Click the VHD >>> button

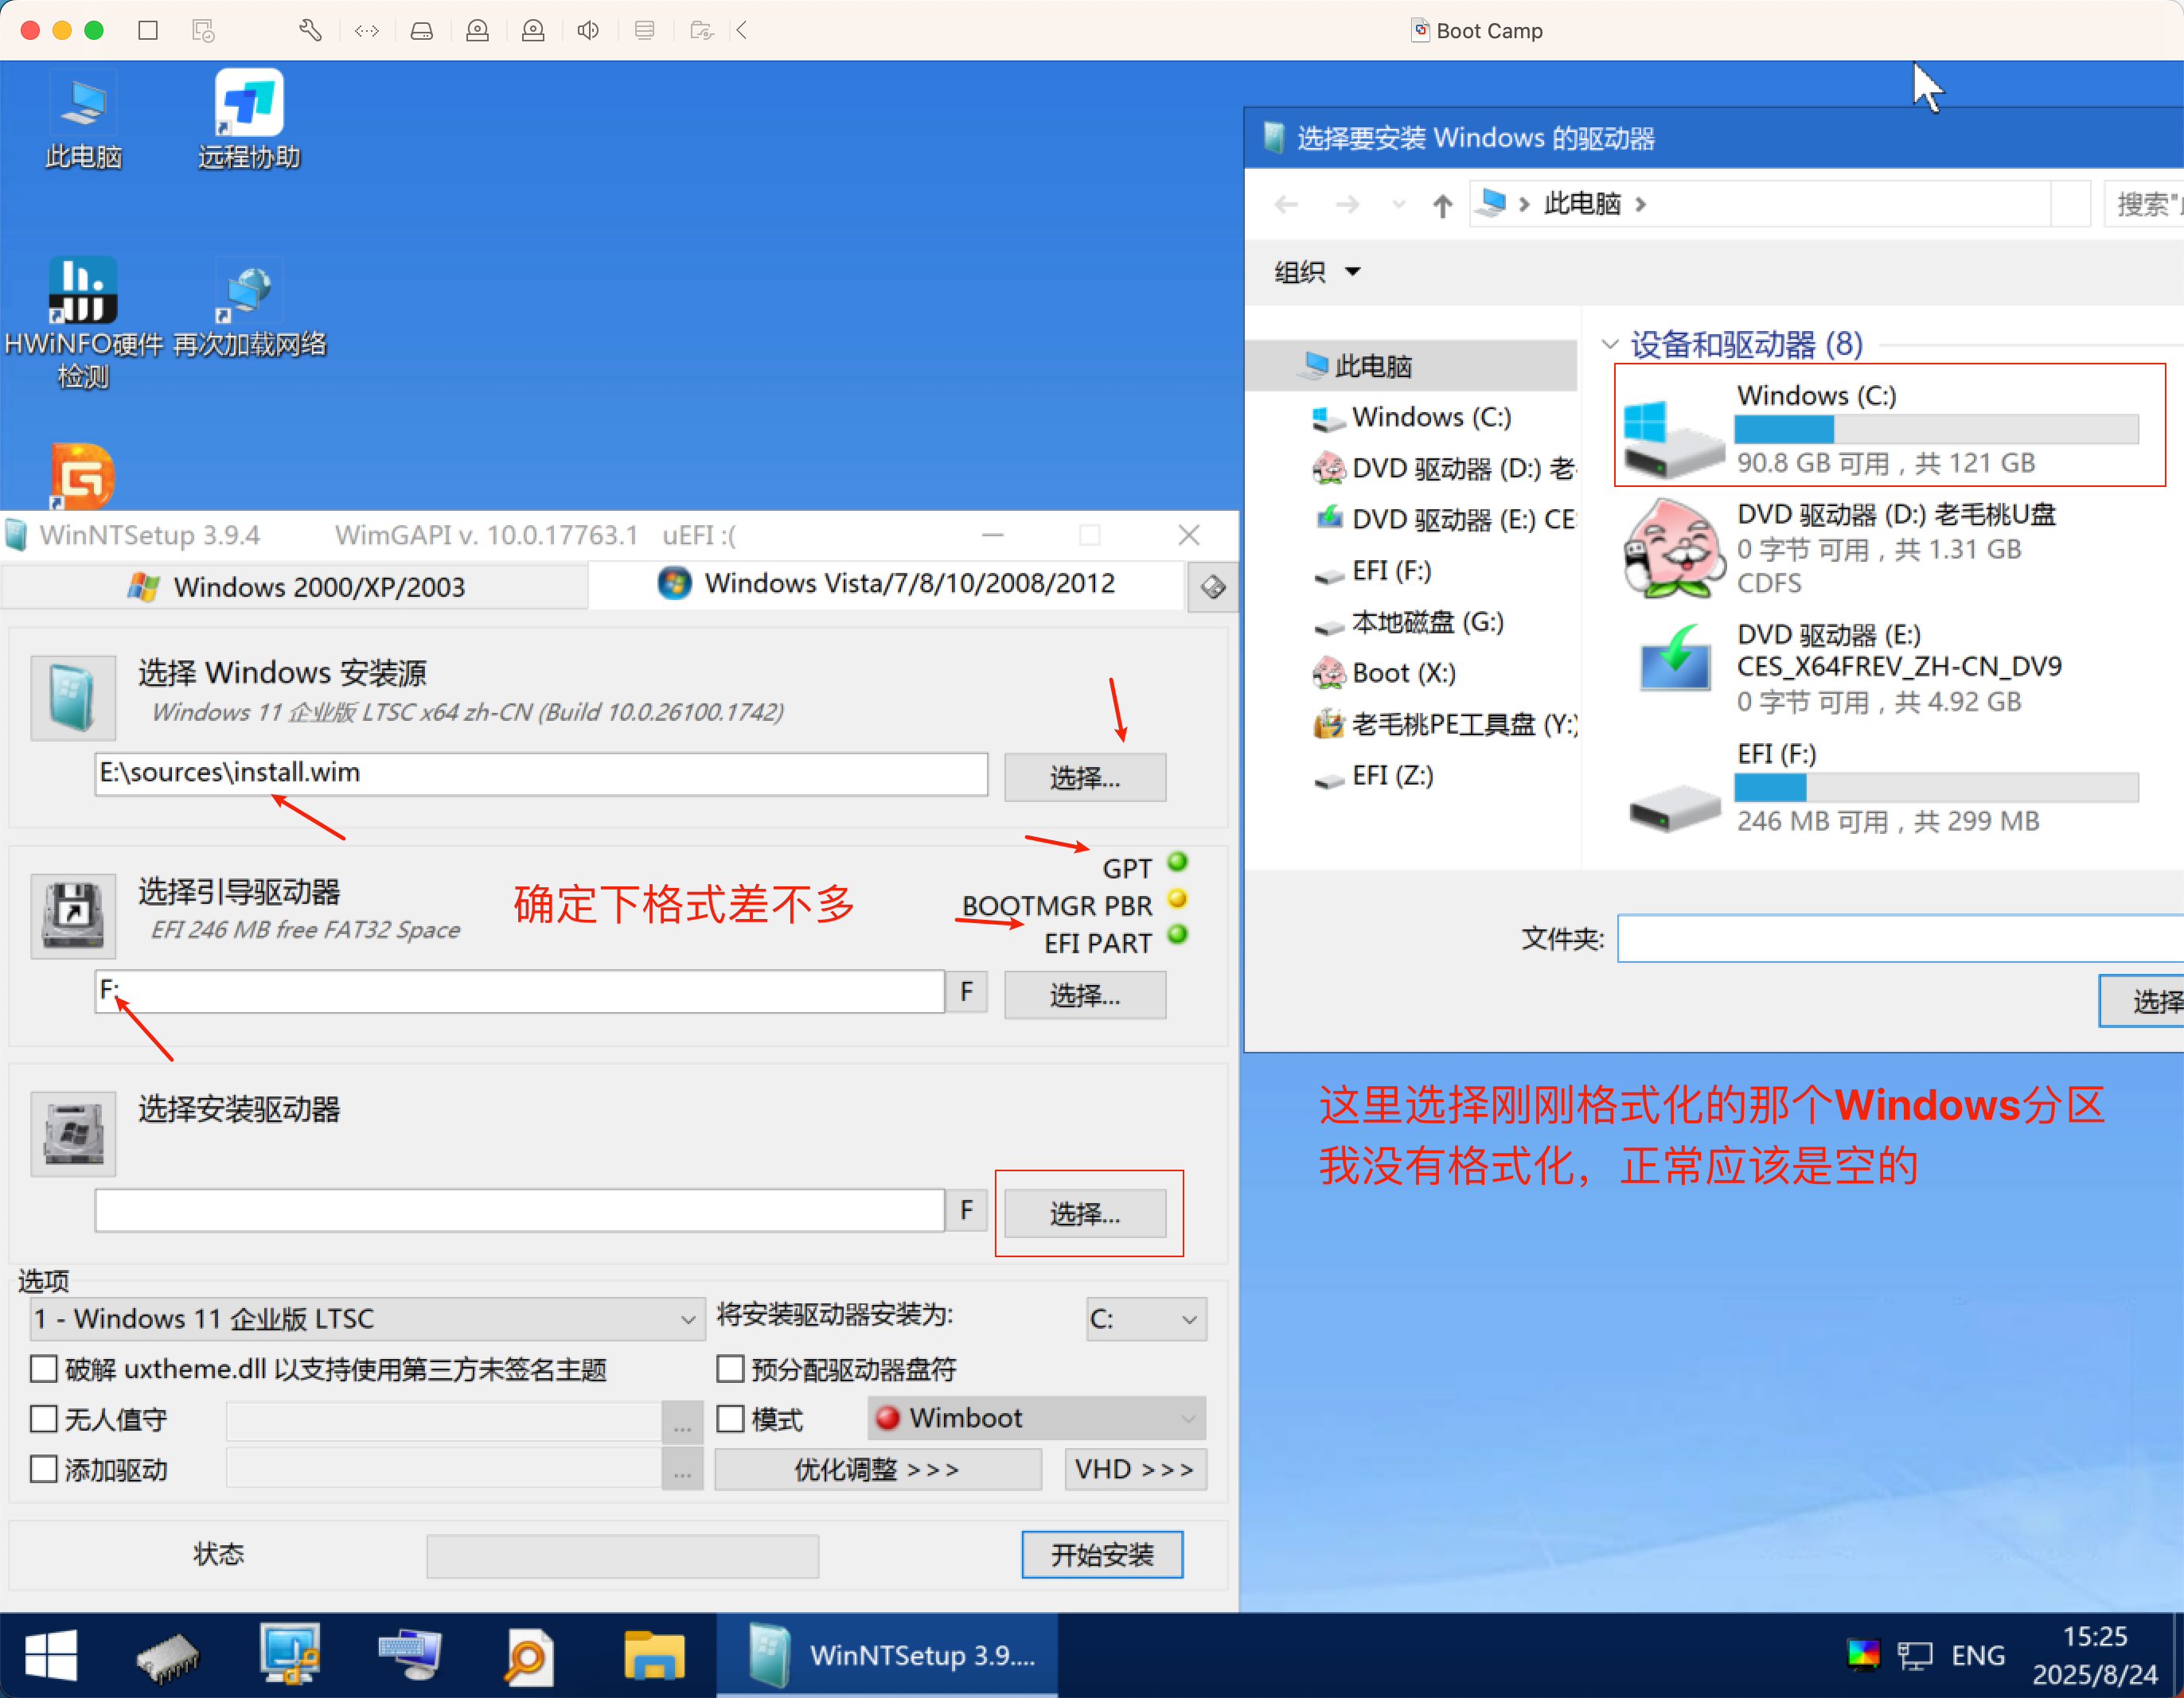(x=1136, y=1470)
